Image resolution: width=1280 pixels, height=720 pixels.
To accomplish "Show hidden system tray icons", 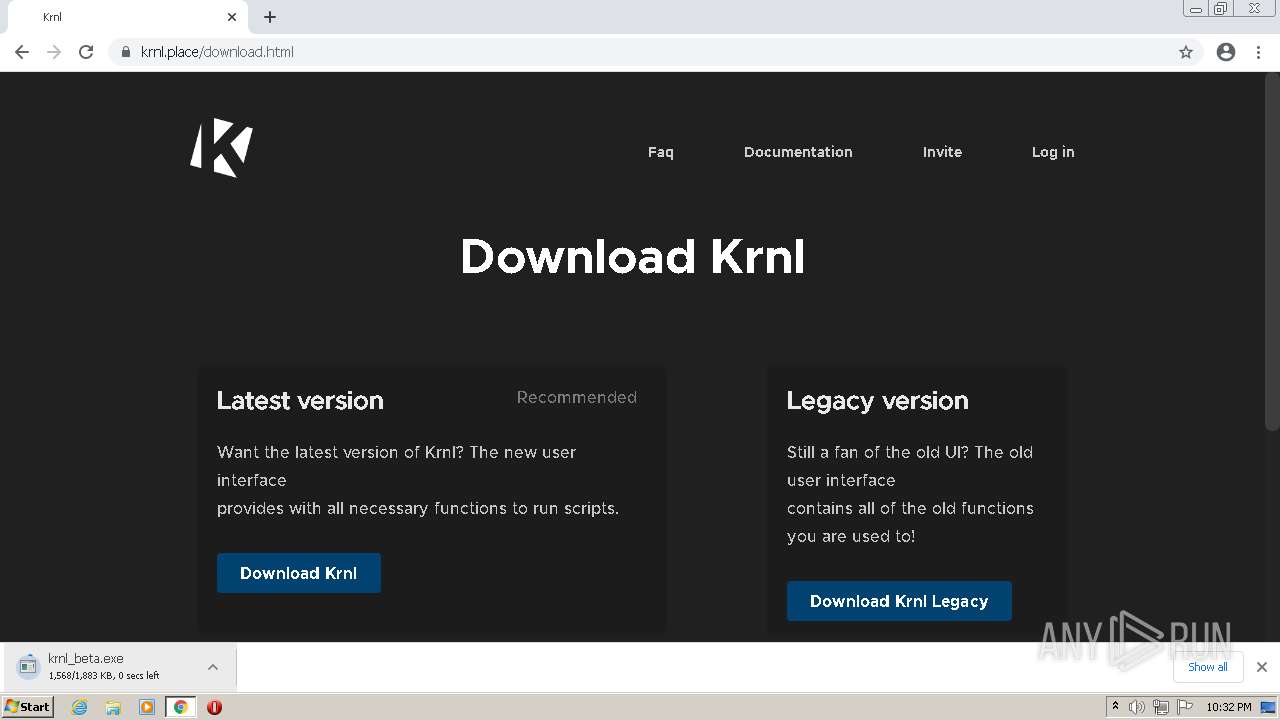I will pos(1115,707).
